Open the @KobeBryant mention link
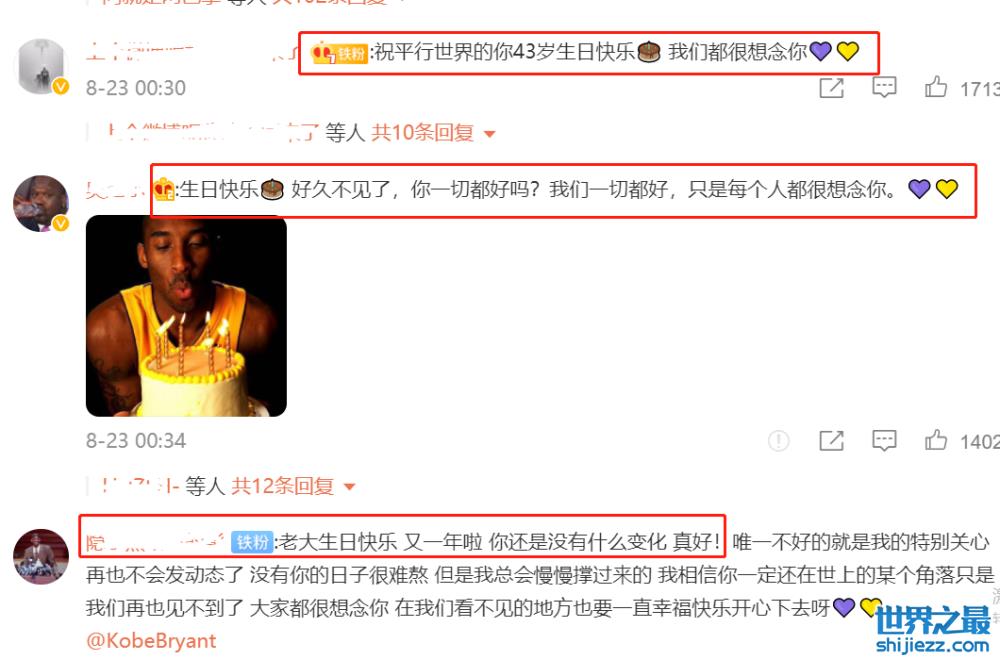Screen dimensions: 1000x660 (151, 640)
